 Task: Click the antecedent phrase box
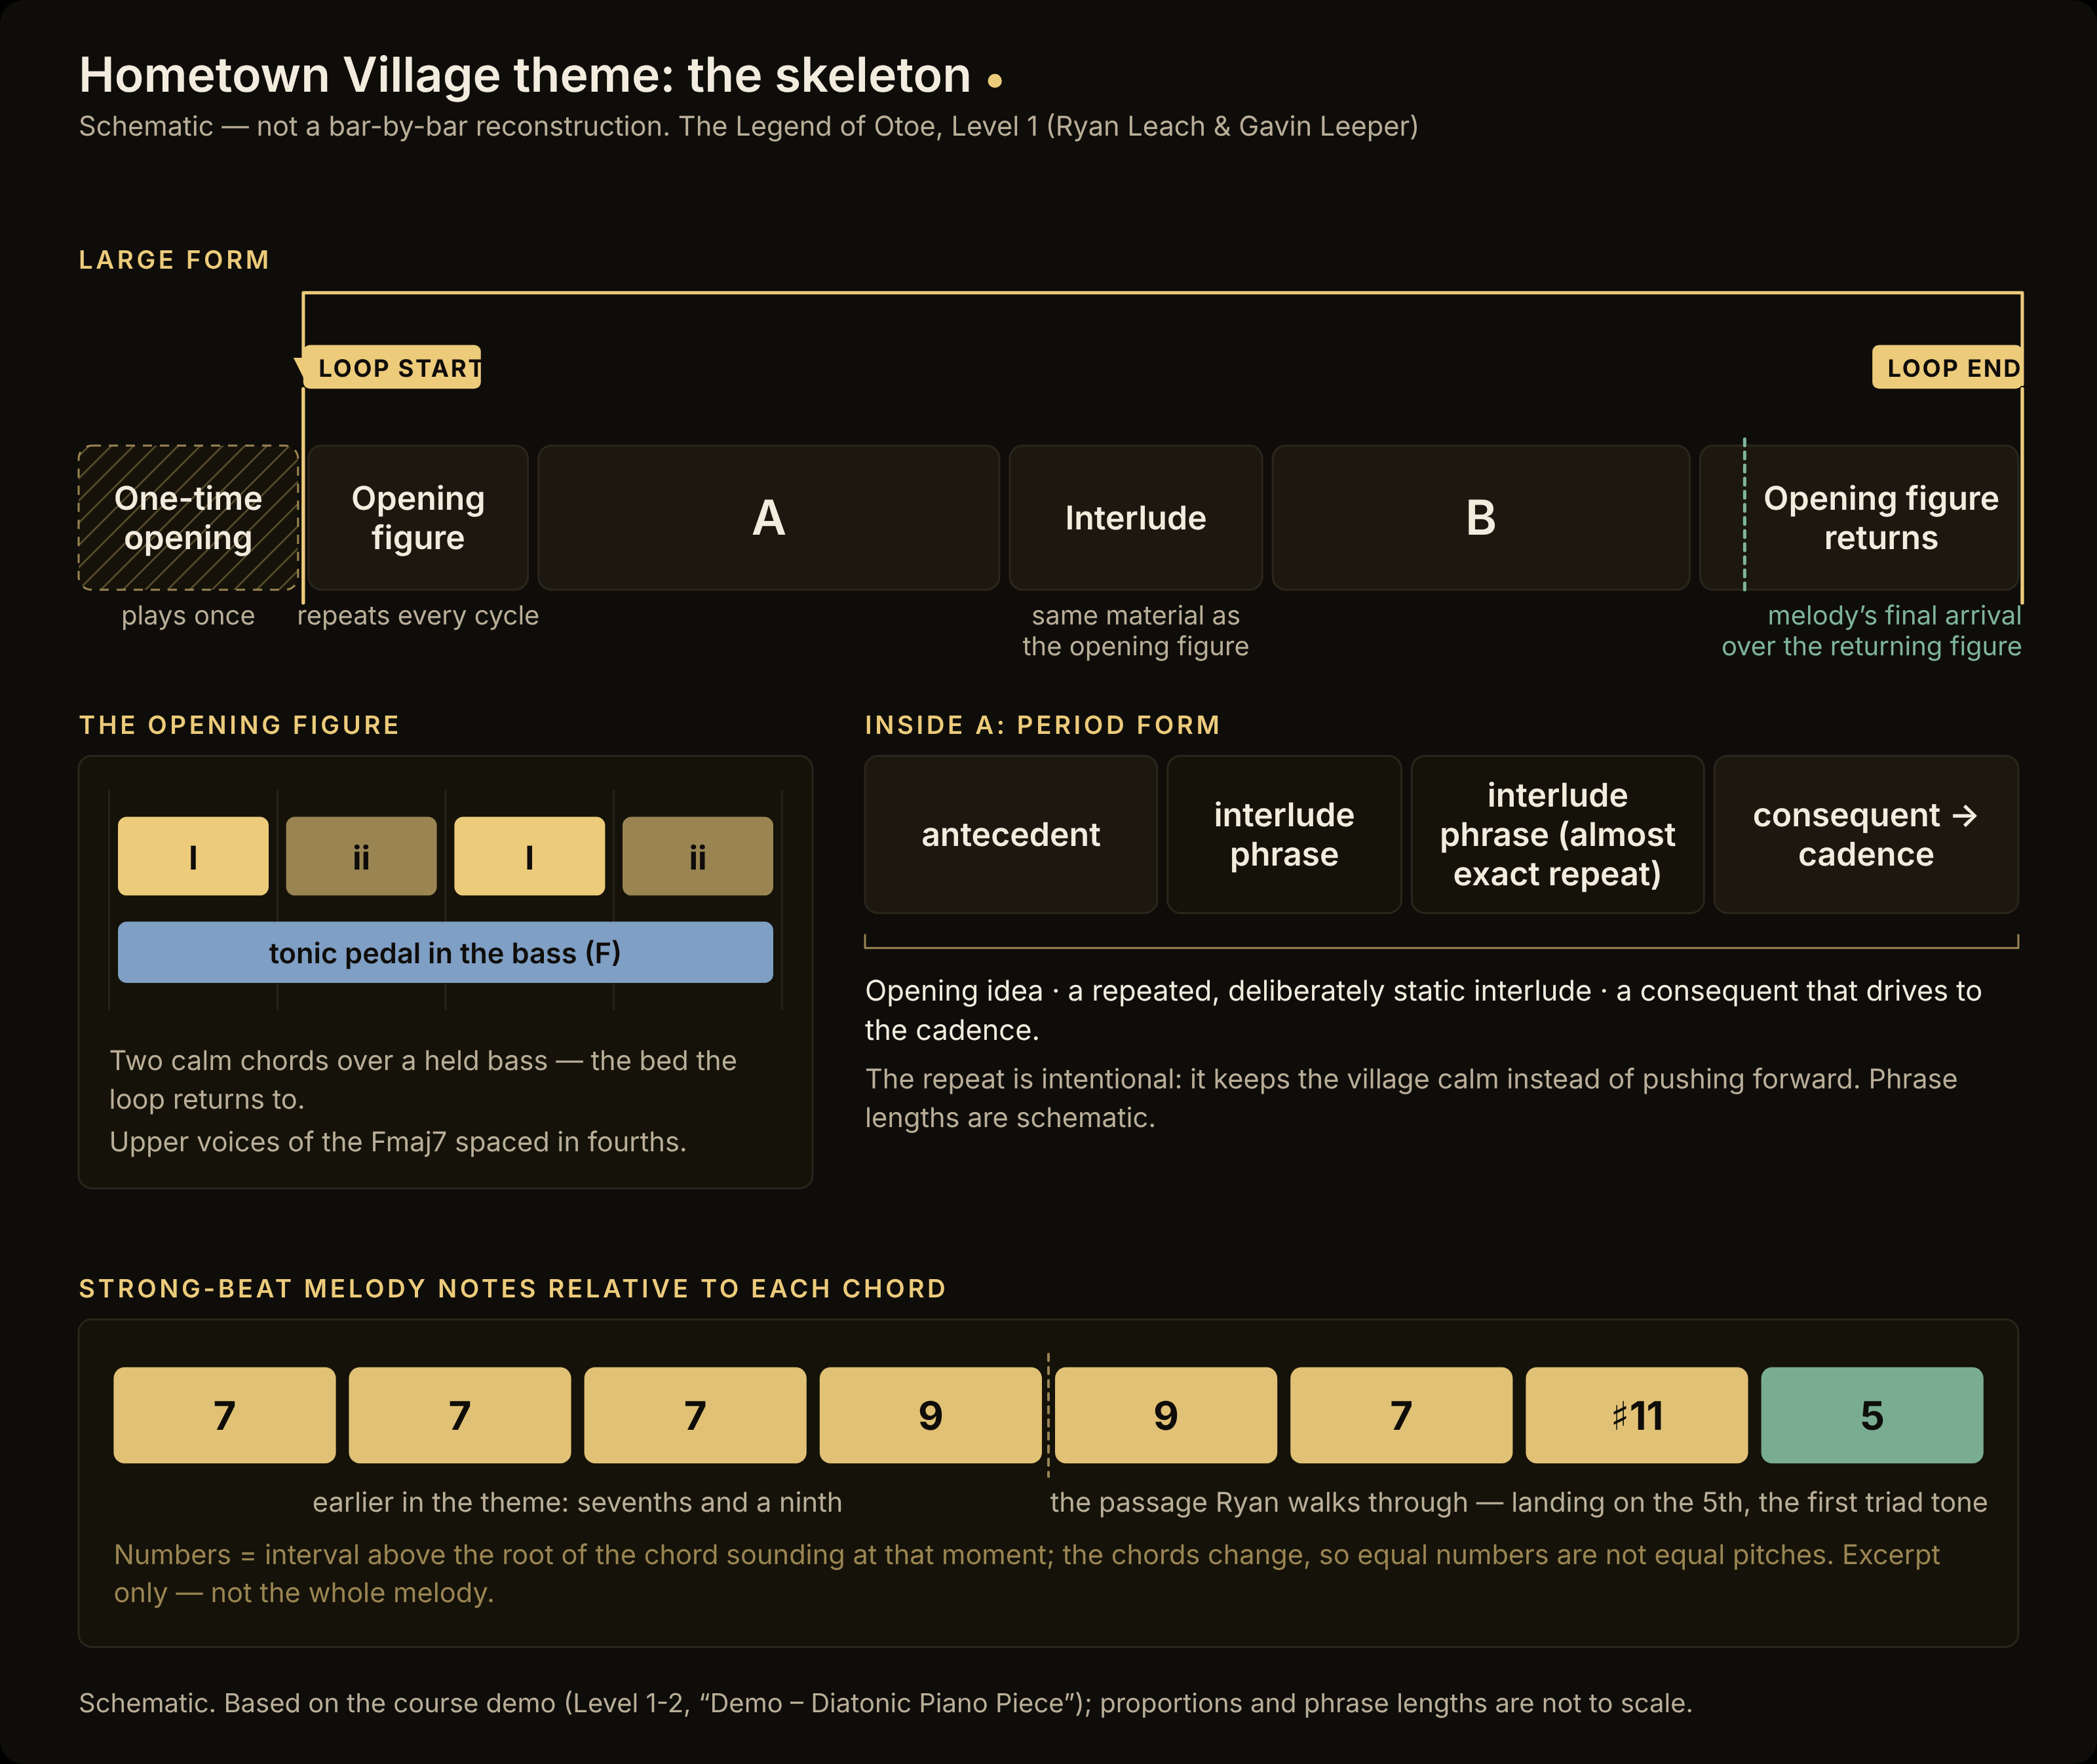click(1010, 834)
